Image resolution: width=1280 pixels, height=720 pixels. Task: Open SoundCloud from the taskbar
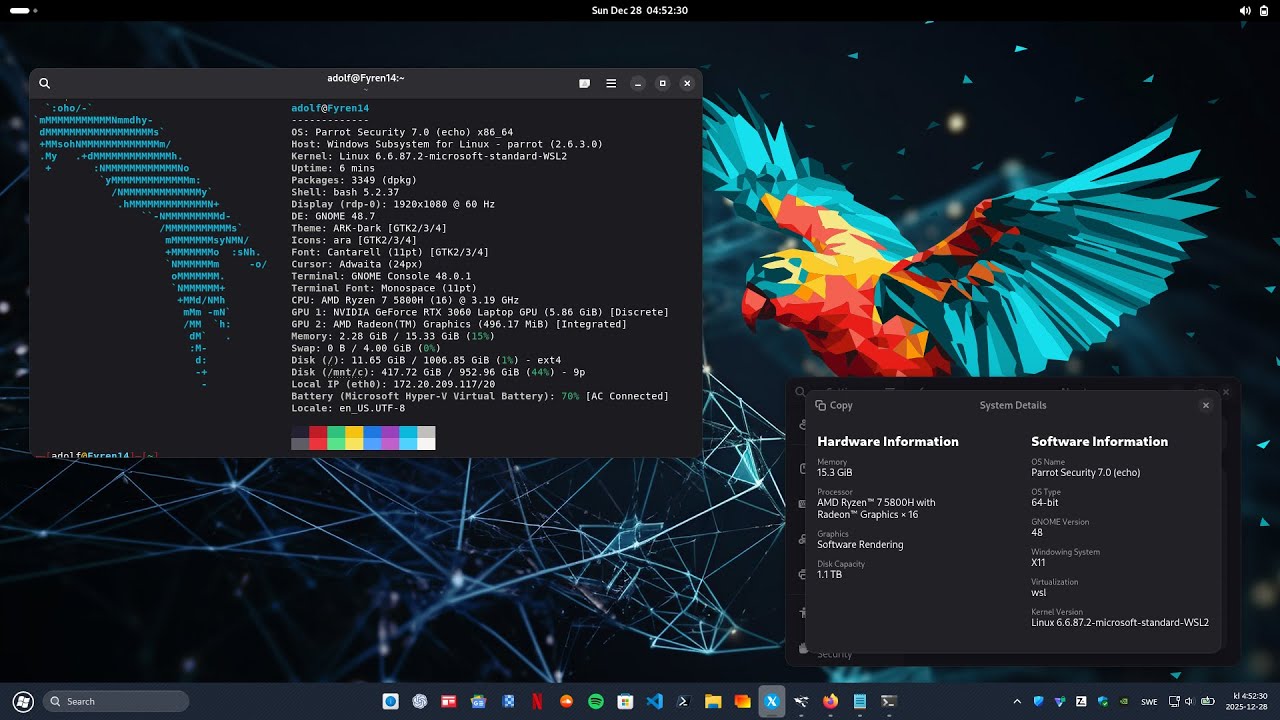coord(567,701)
